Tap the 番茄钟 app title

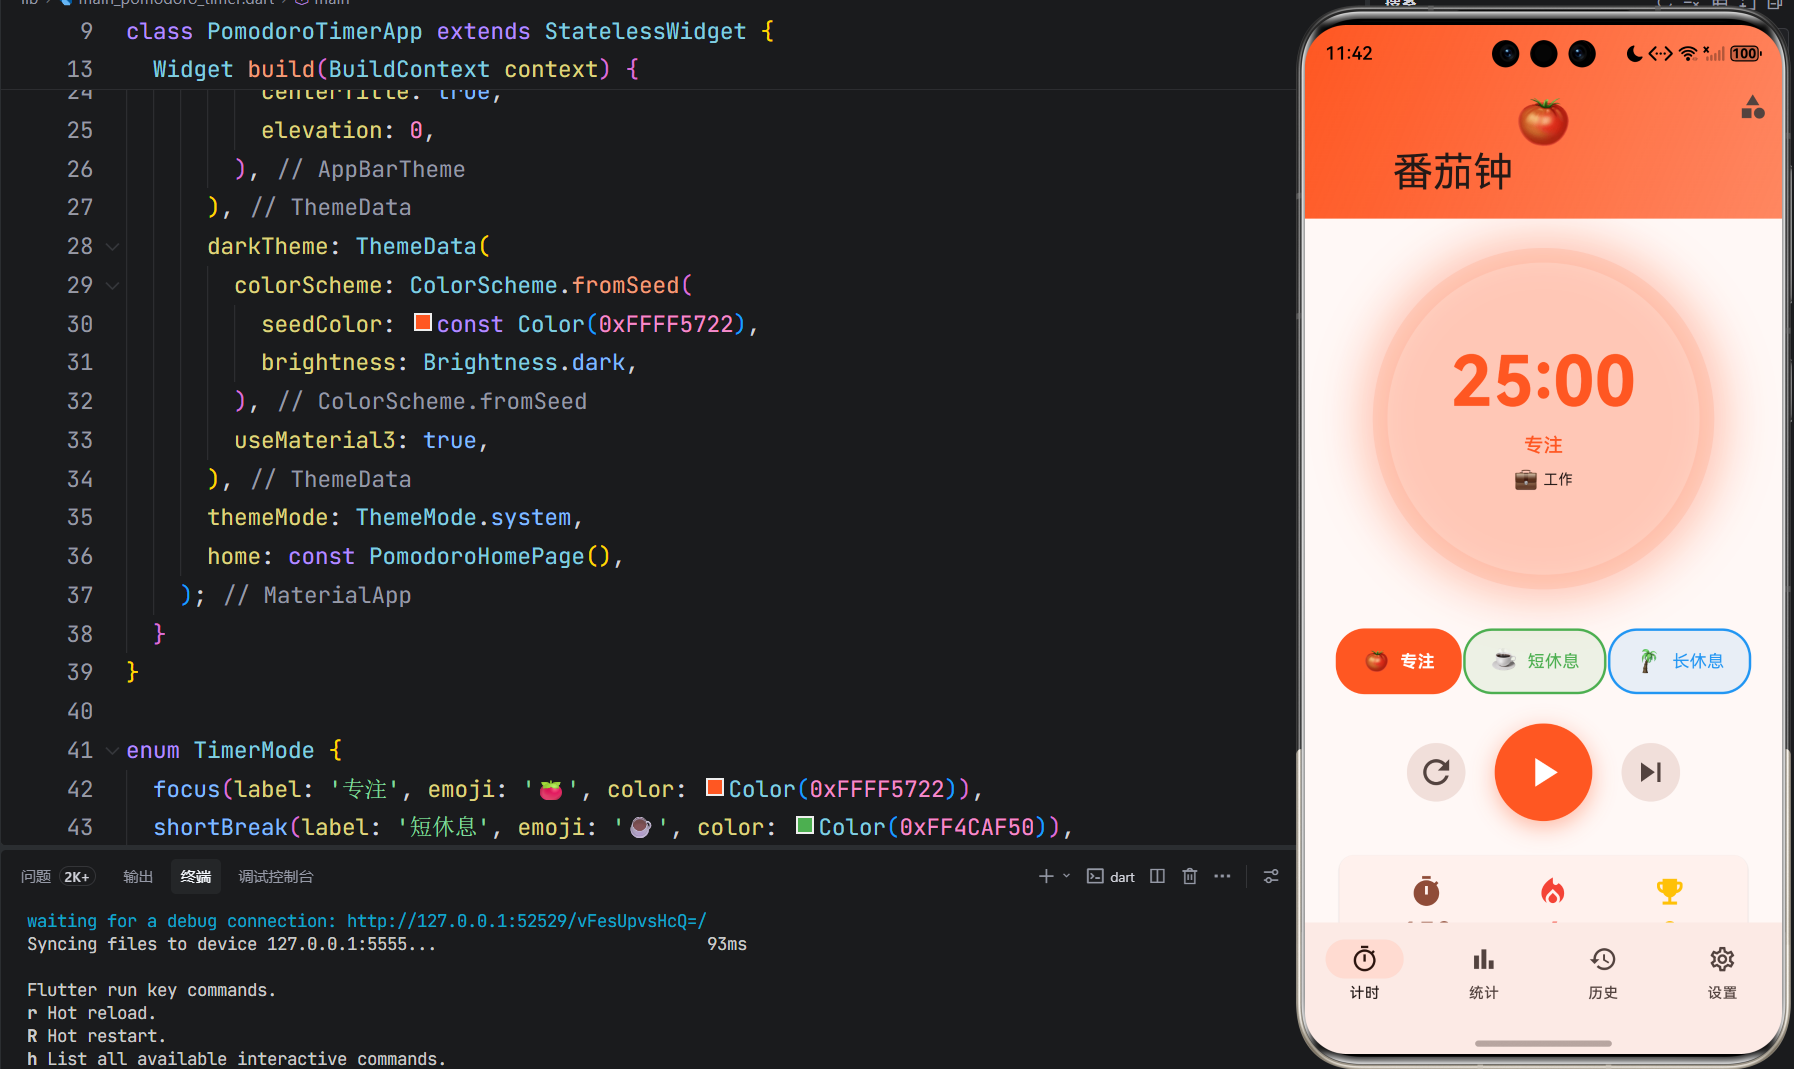[1452, 172]
